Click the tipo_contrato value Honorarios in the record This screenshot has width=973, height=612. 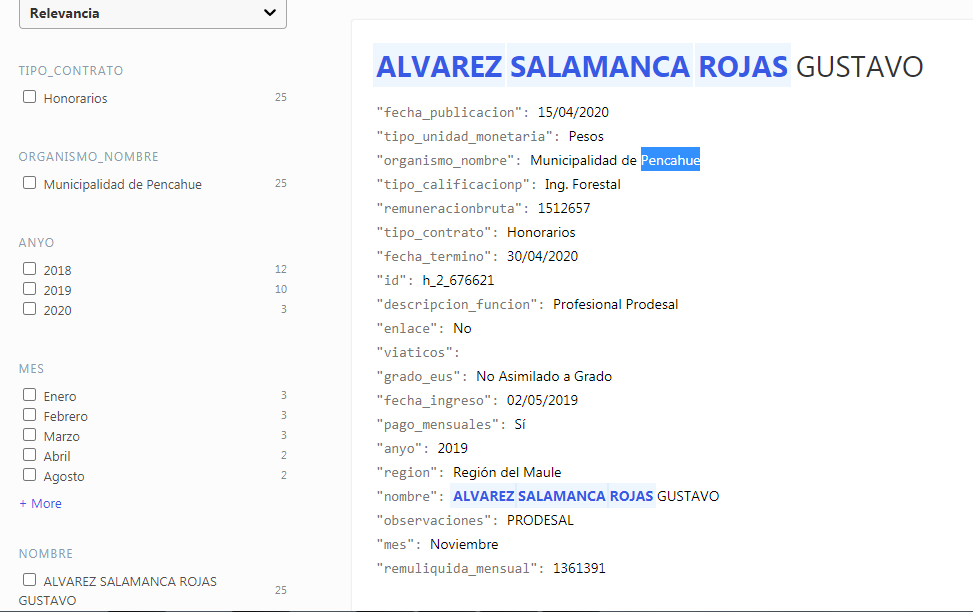coord(541,233)
